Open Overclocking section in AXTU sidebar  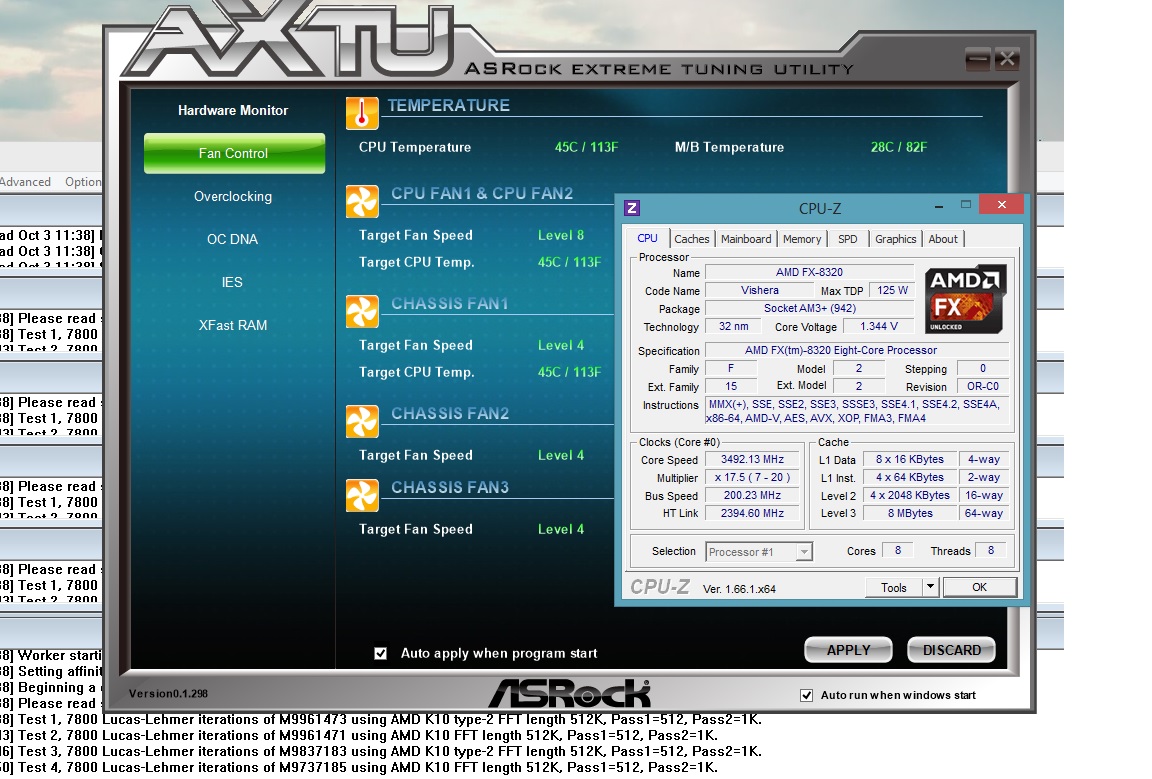tap(233, 196)
